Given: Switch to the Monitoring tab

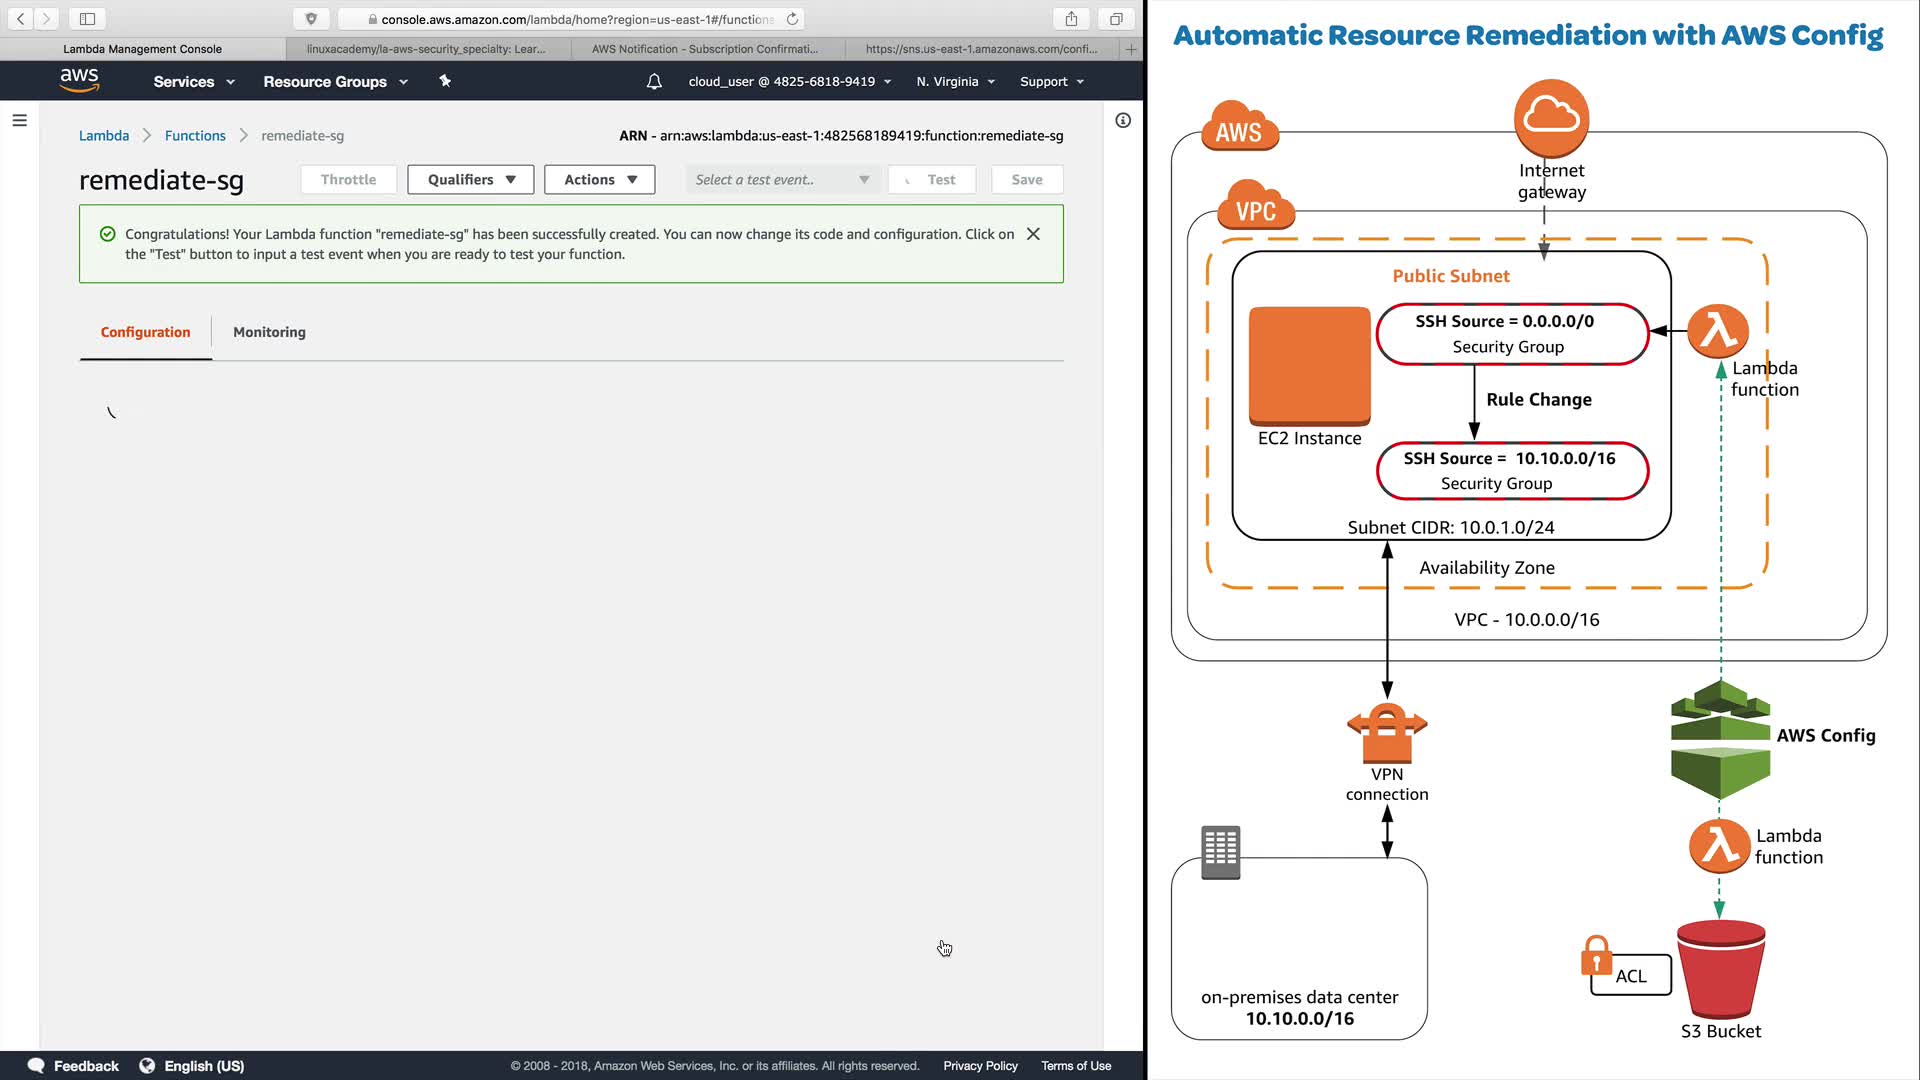Looking at the screenshot, I should point(269,332).
